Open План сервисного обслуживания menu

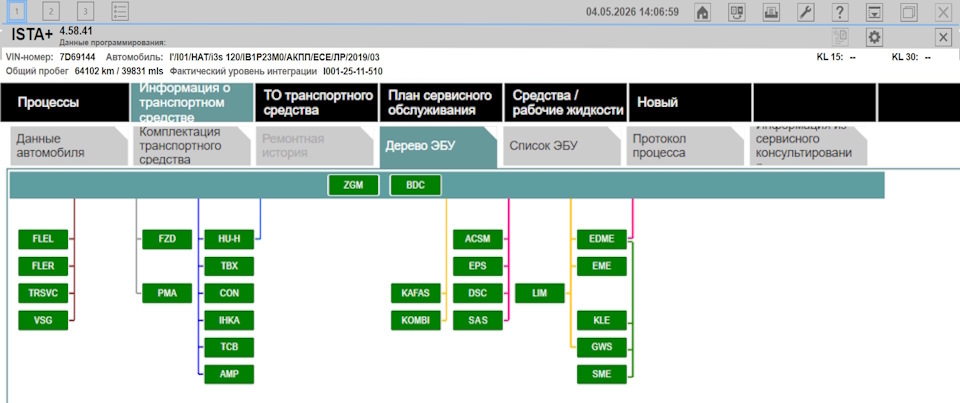[441, 103]
